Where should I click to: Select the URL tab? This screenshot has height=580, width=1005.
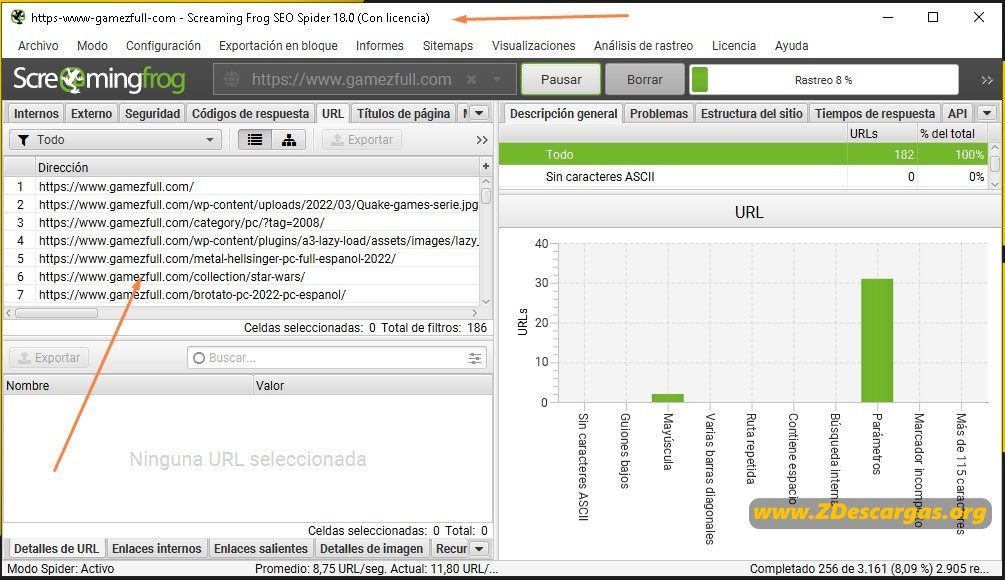333,113
